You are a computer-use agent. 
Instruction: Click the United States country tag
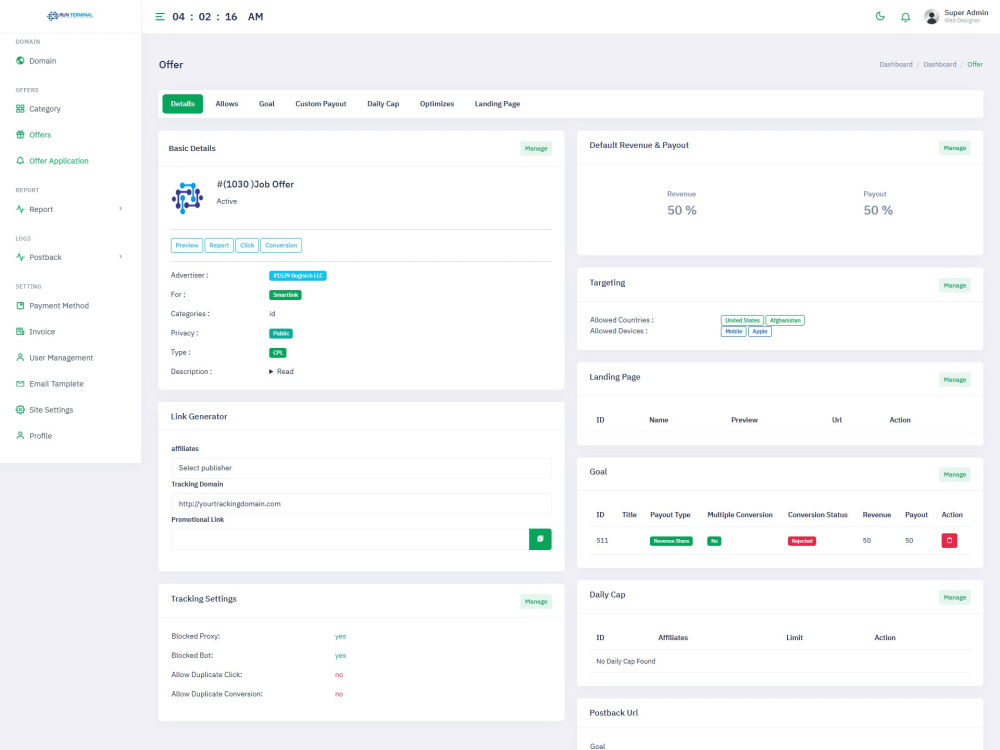point(742,320)
